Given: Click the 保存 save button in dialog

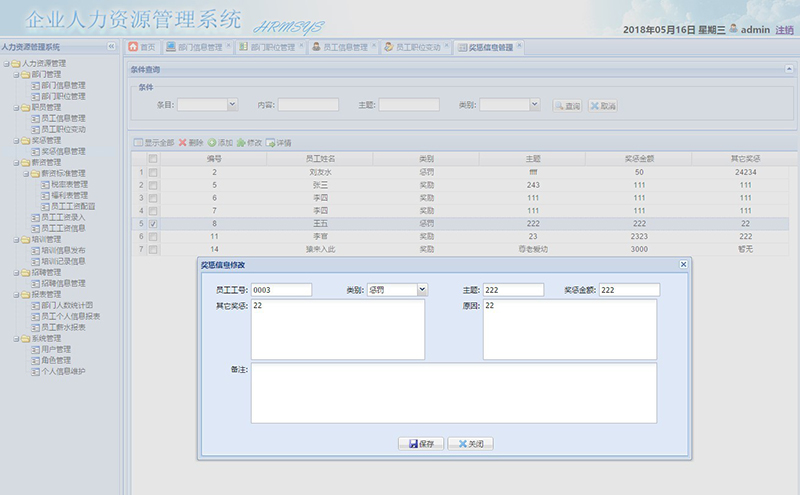Looking at the screenshot, I should coord(420,443).
